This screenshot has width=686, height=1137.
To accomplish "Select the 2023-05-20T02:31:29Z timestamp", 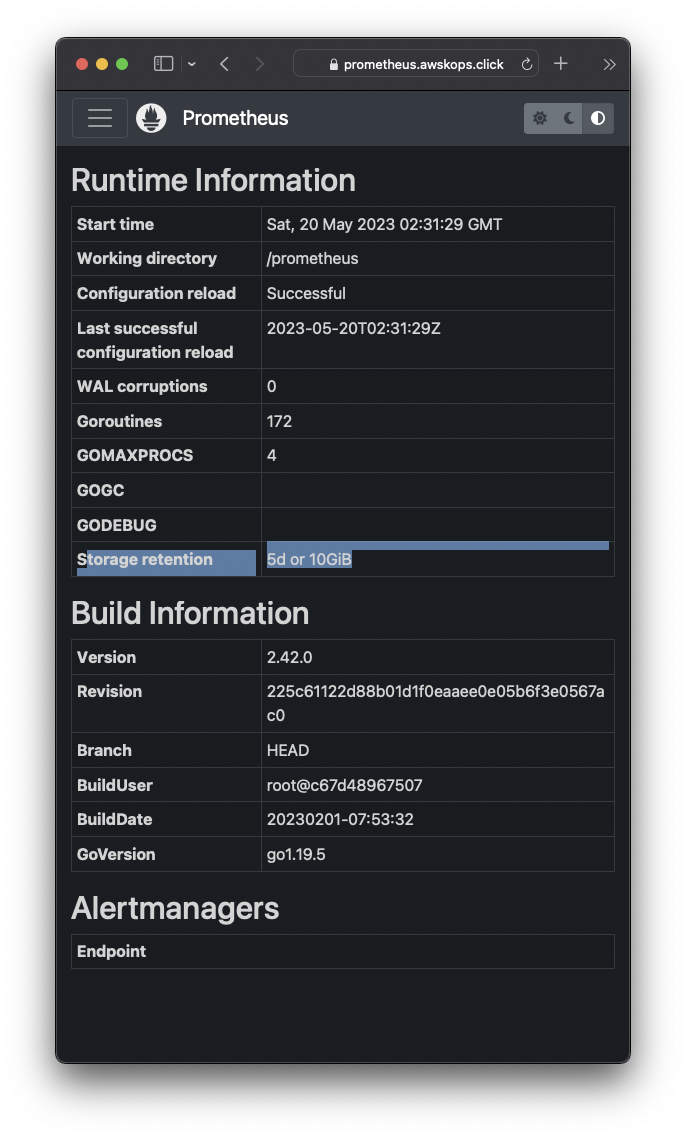I will (353, 328).
